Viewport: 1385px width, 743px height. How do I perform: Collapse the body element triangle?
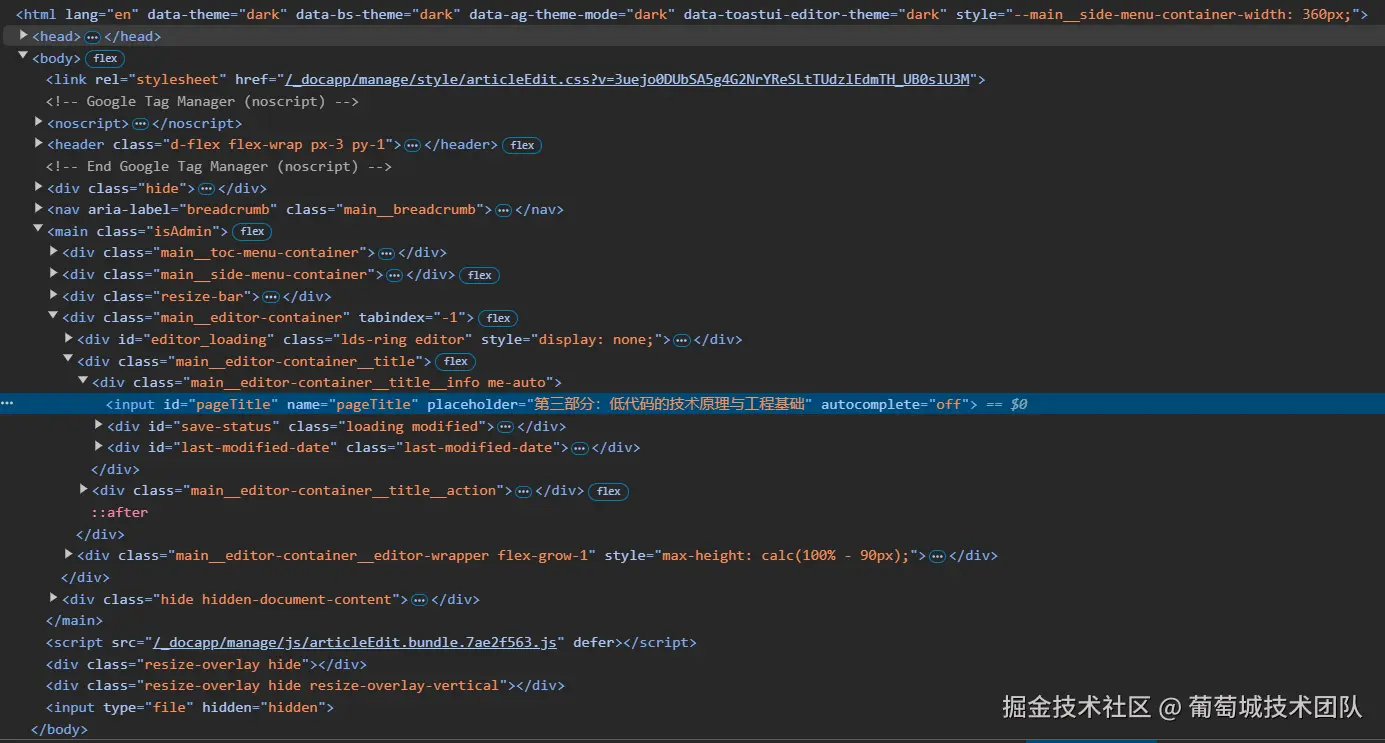point(24,58)
